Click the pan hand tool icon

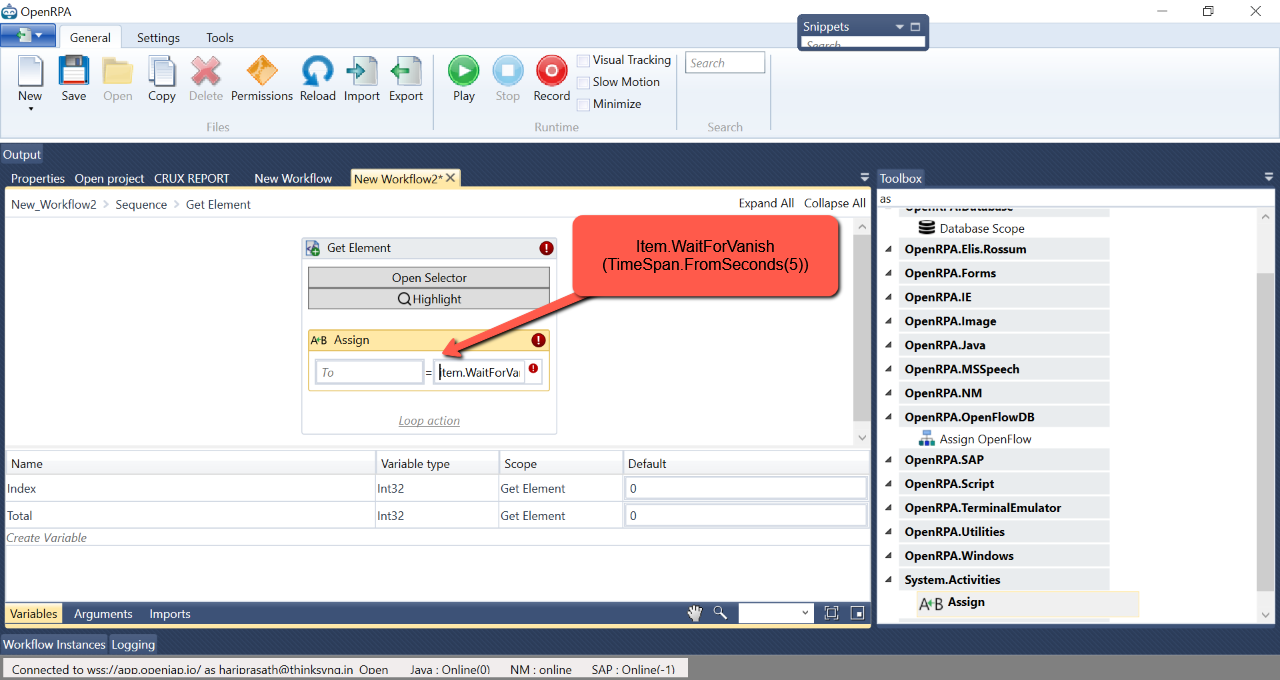[x=695, y=613]
